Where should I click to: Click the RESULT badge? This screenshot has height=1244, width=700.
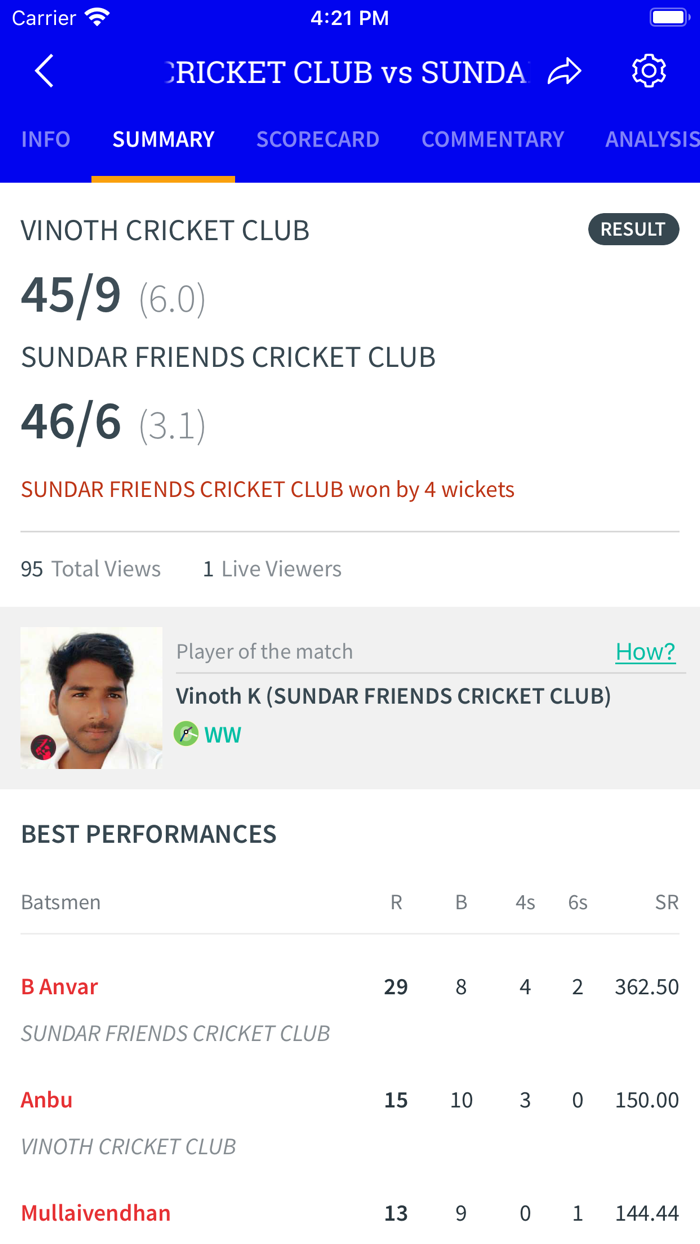(x=633, y=229)
